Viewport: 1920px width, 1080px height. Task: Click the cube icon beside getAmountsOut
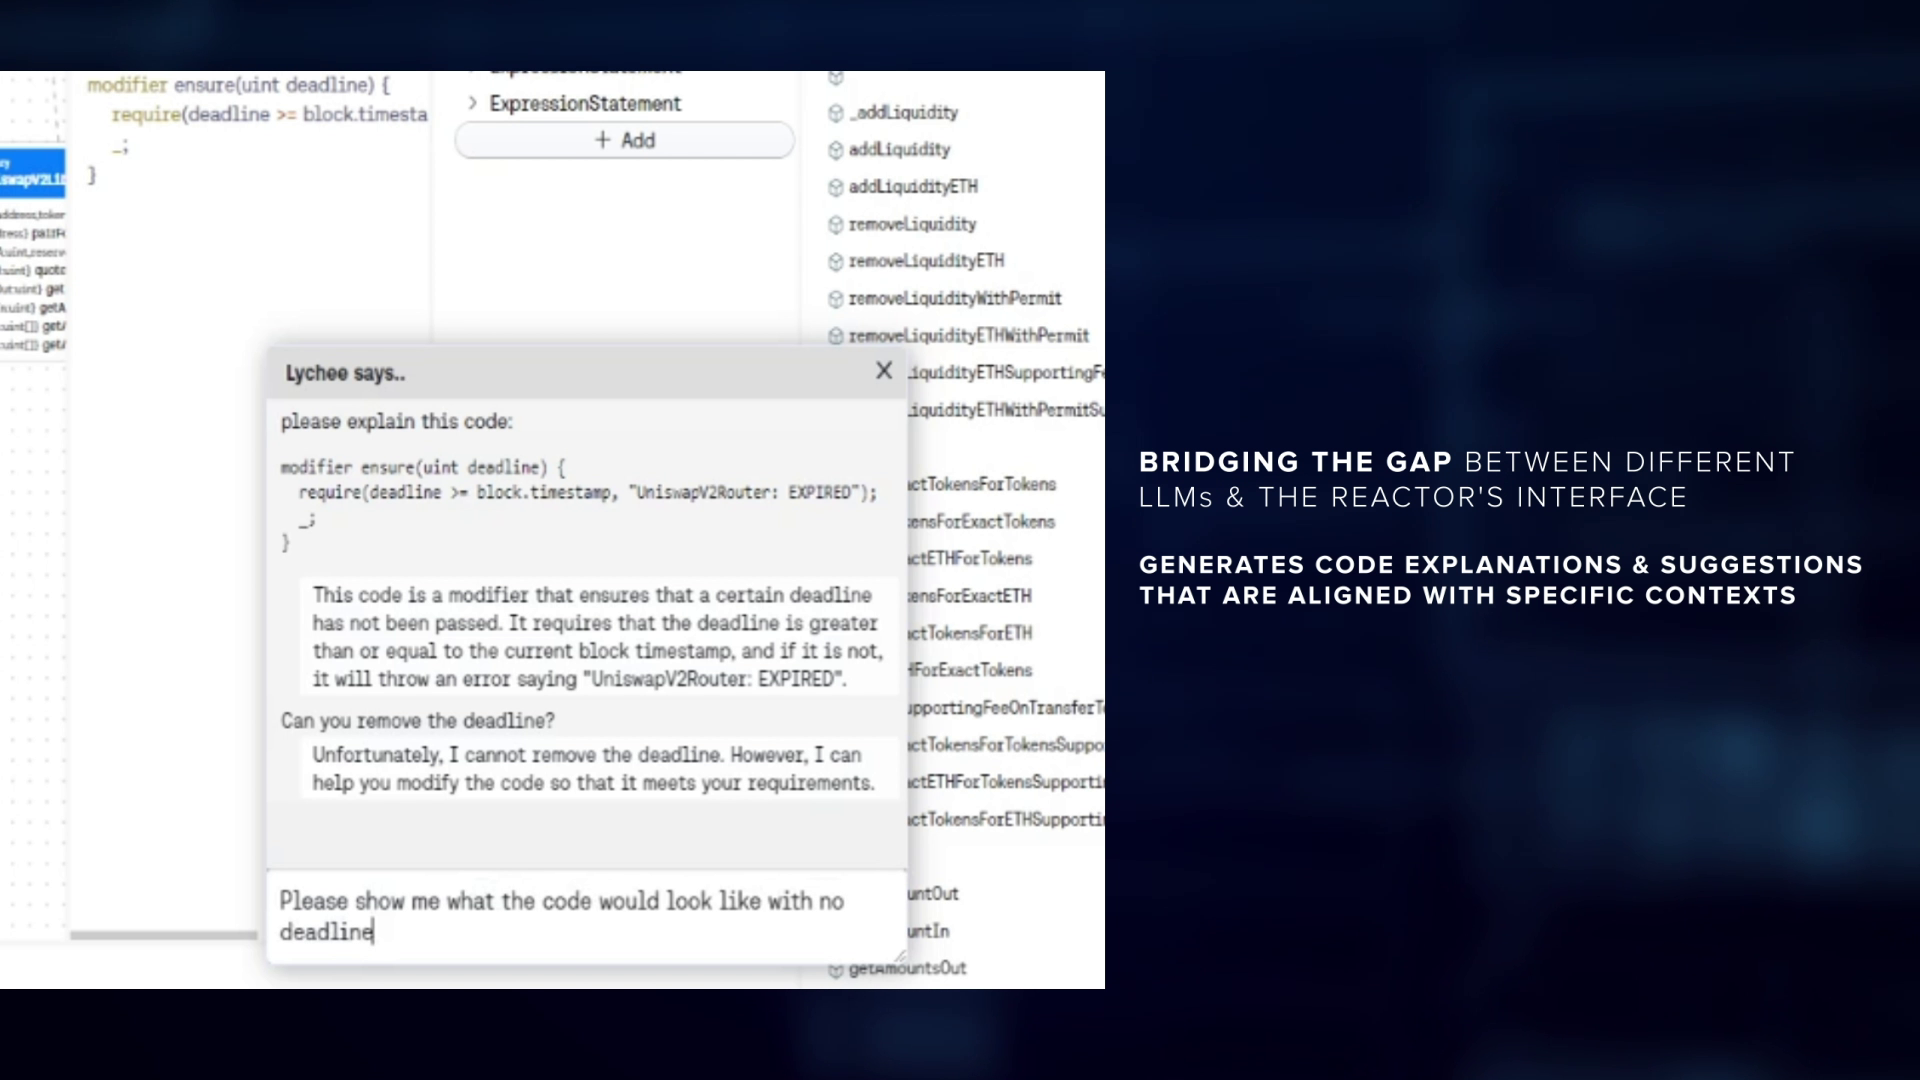point(836,969)
